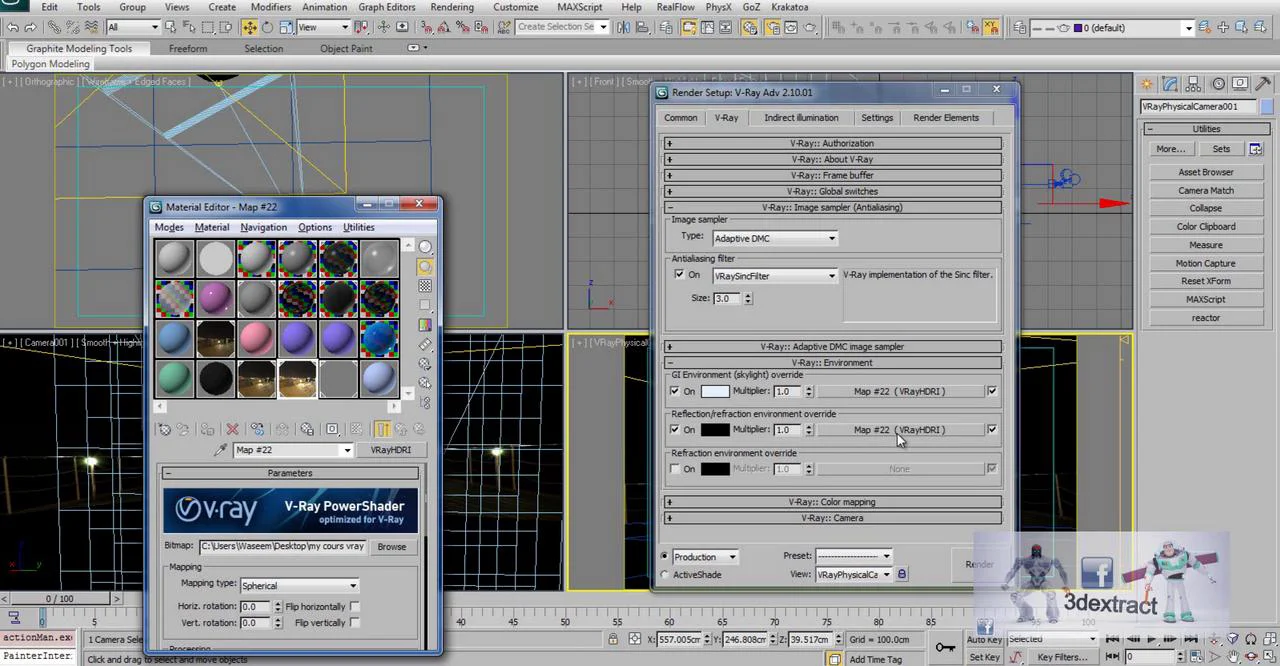Screen dimensions: 1280x666
Task: Check Flip horizontally in Material Editor
Action: pos(355,606)
